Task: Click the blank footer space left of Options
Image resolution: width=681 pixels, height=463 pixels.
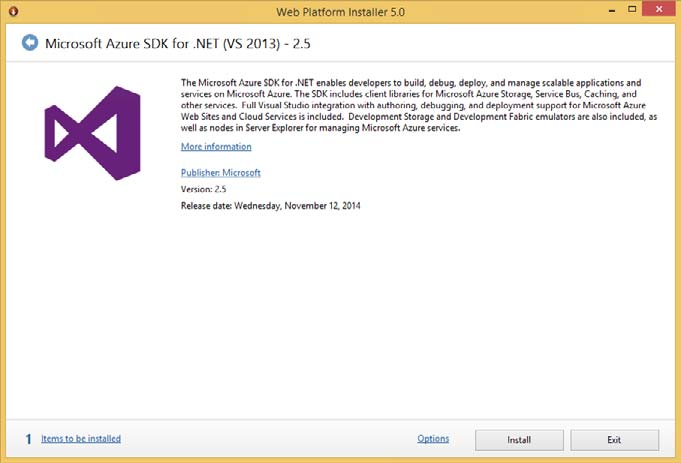Action: click(270, 438)
